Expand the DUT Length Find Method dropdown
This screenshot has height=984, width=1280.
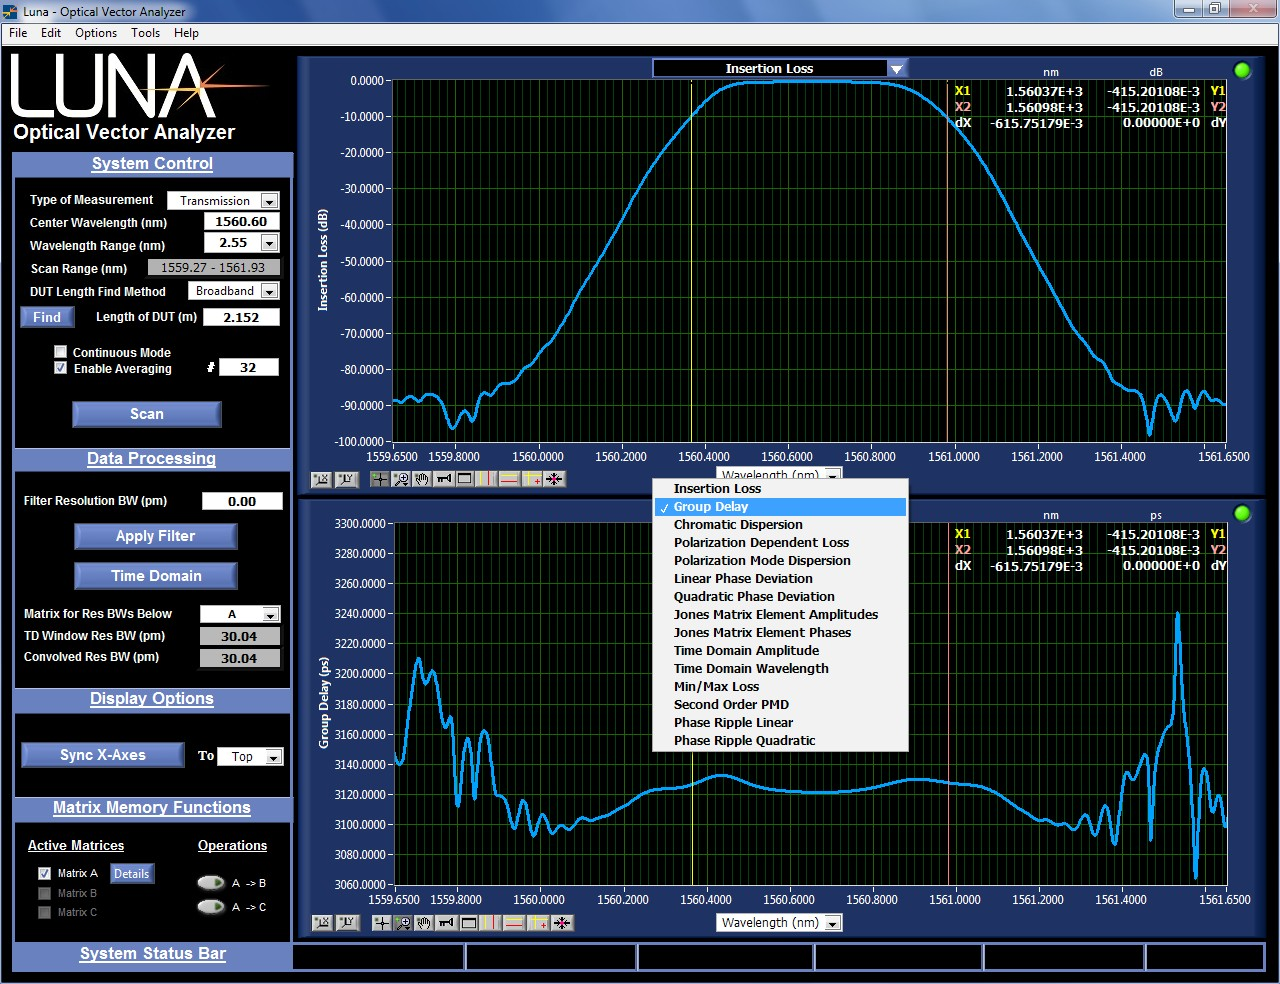(269, 291)
